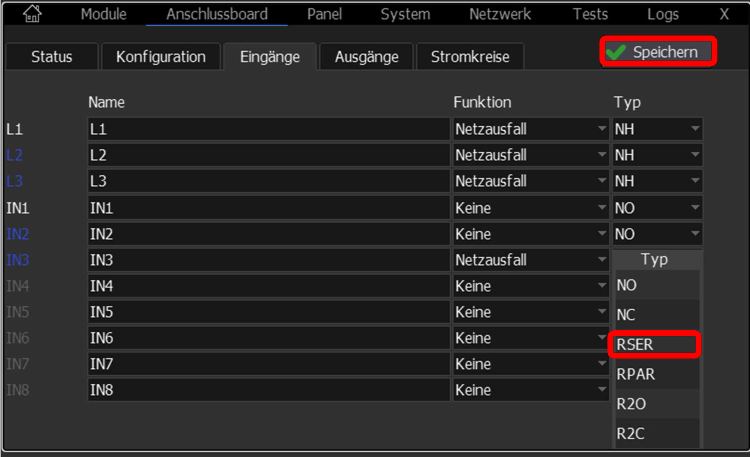Expand the Funktion dropdown for L1
Viewport: 750px width, 457px height.
coord(531,129)
